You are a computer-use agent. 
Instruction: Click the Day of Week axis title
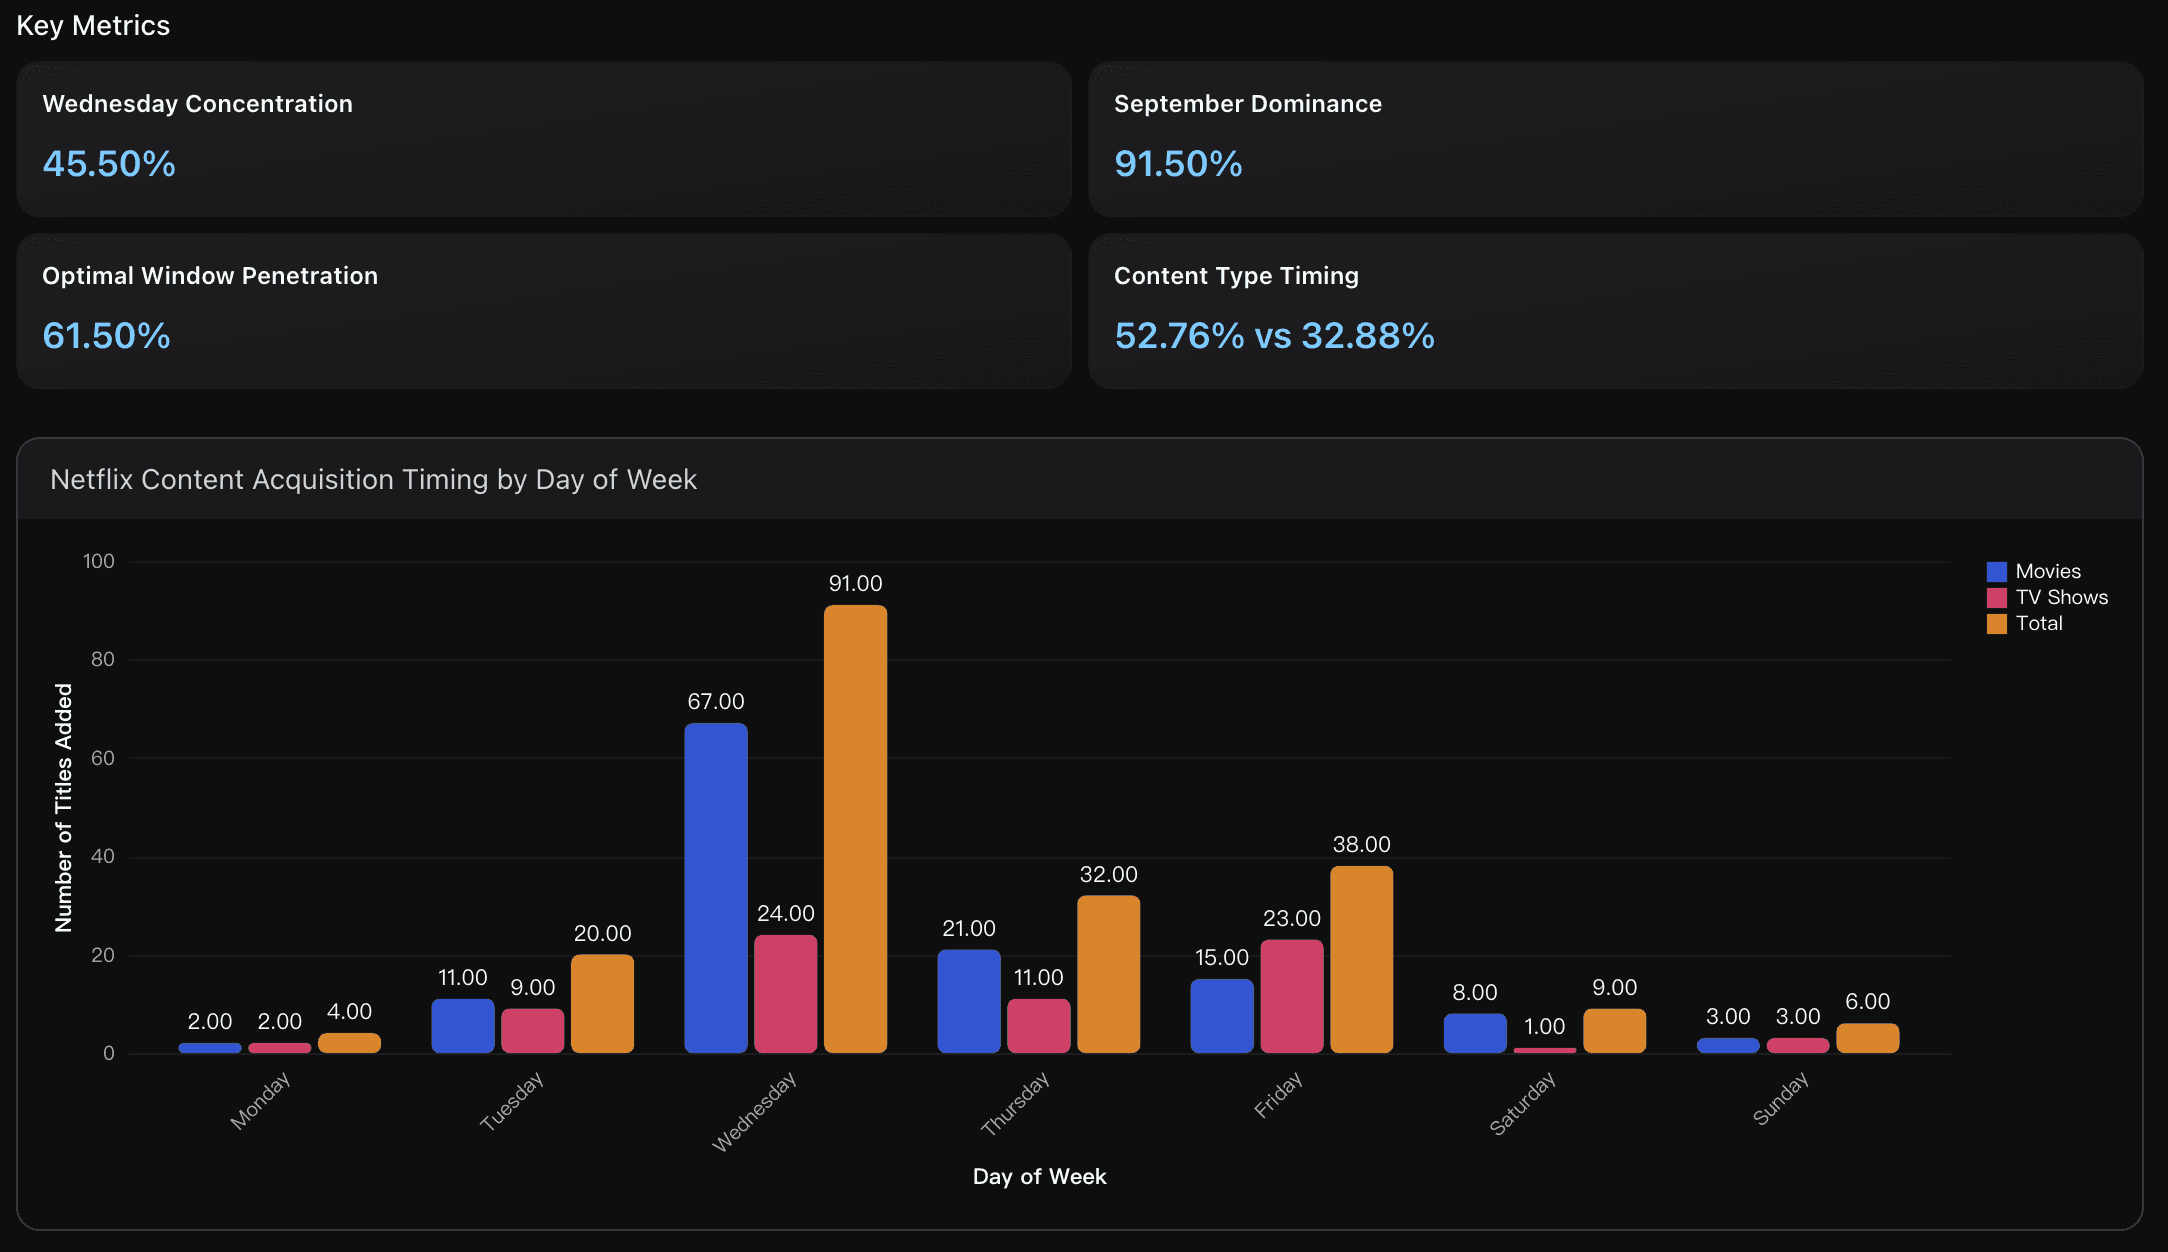[x=1039, y=1176]
